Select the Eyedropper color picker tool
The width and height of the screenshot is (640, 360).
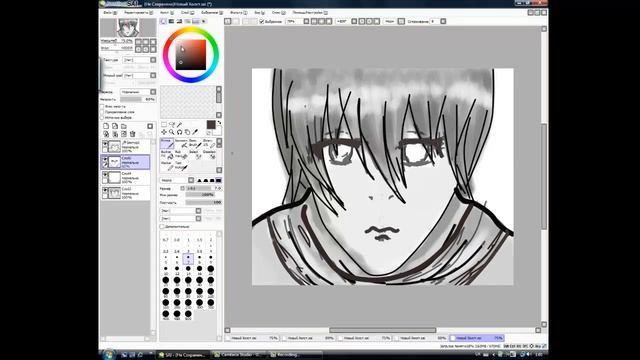(195, 132)
